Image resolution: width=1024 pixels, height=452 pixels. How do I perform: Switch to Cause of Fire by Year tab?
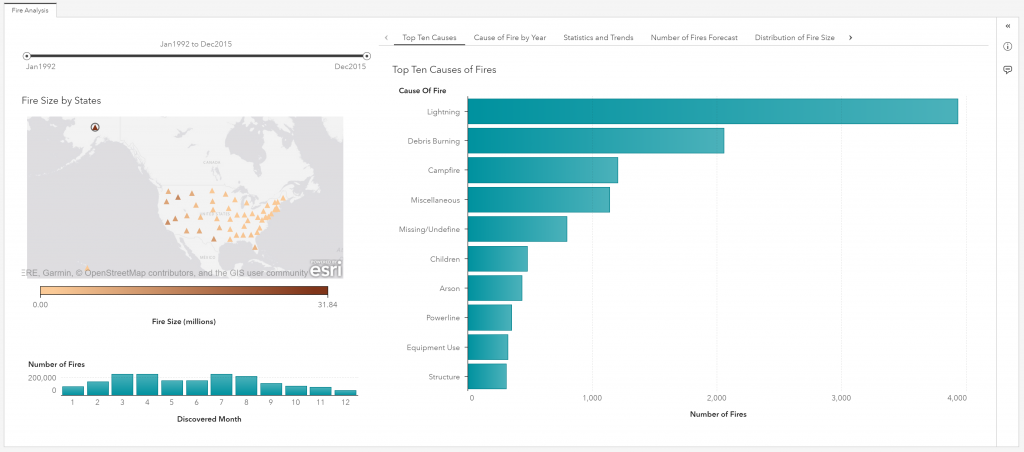pos(509,37)
